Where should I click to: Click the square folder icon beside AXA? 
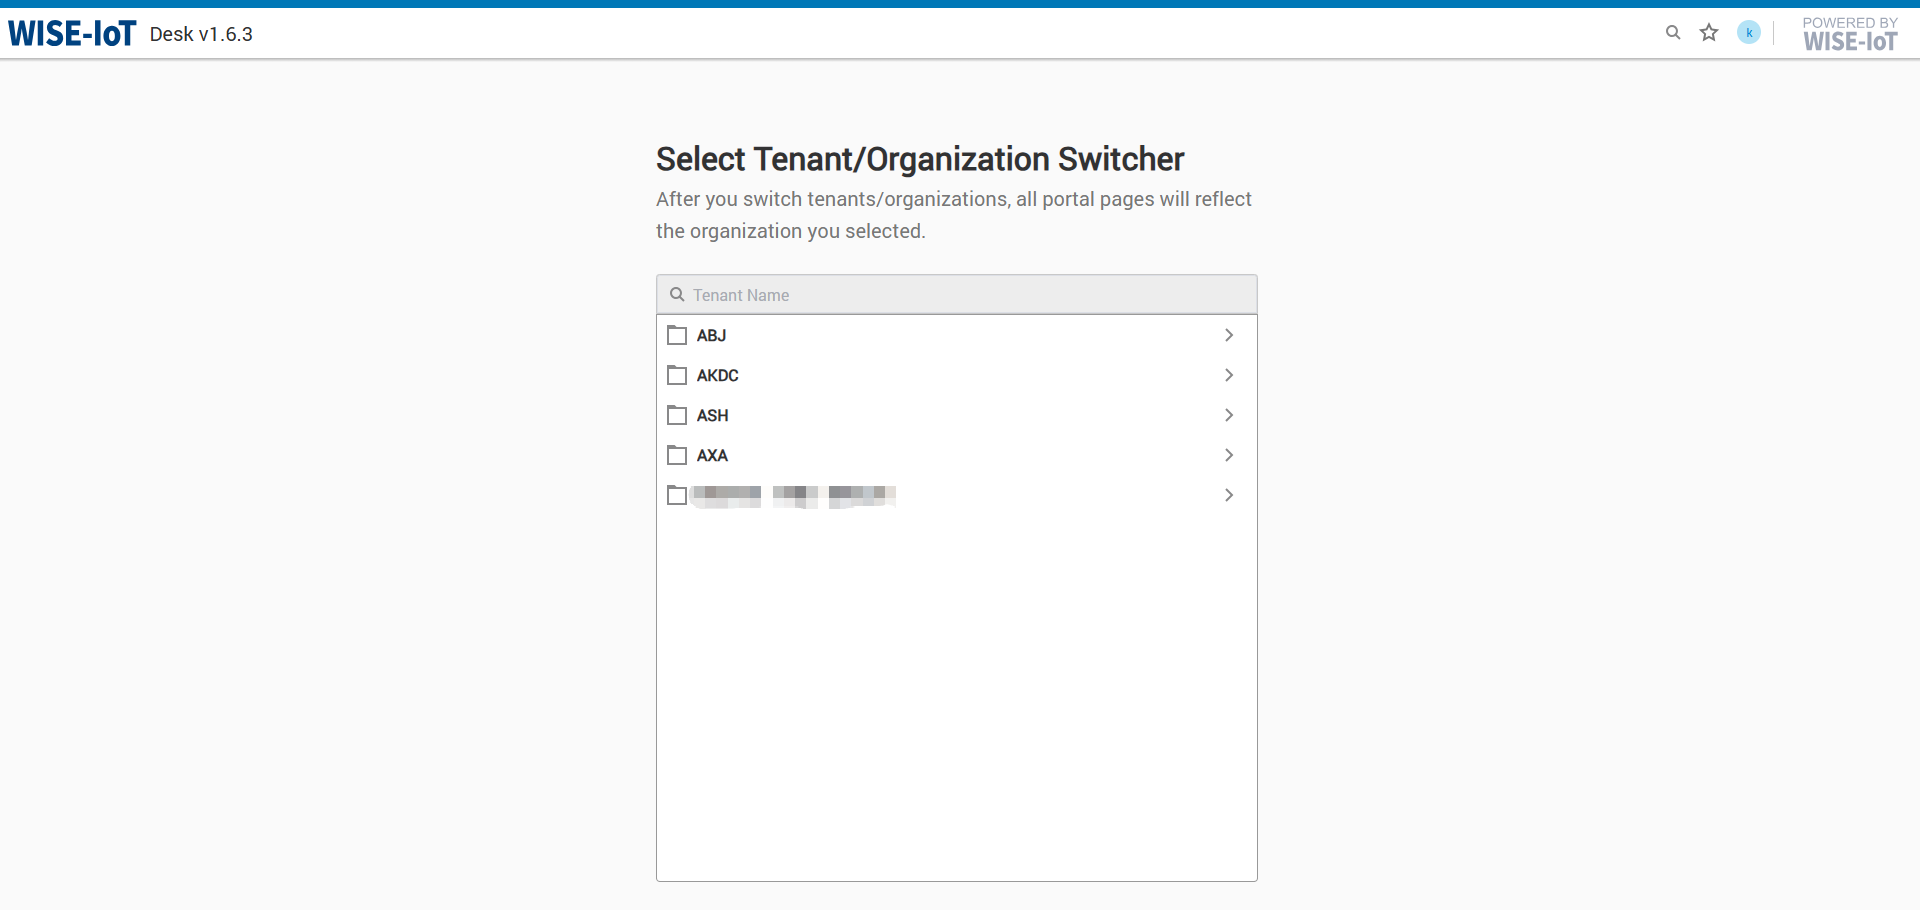[x=676, y=455]
